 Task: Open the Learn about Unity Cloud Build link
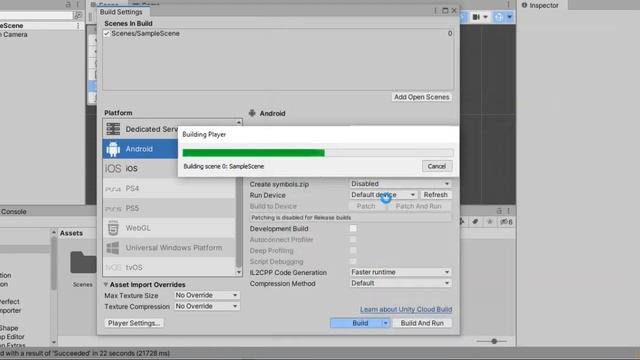coord(406,309)
